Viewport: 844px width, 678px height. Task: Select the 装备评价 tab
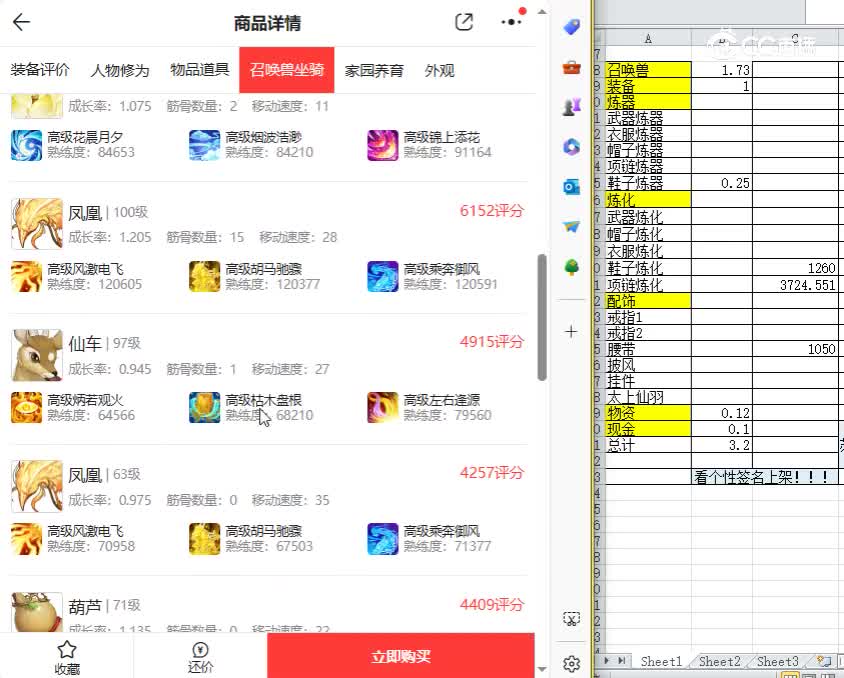[x=39, y=70]
